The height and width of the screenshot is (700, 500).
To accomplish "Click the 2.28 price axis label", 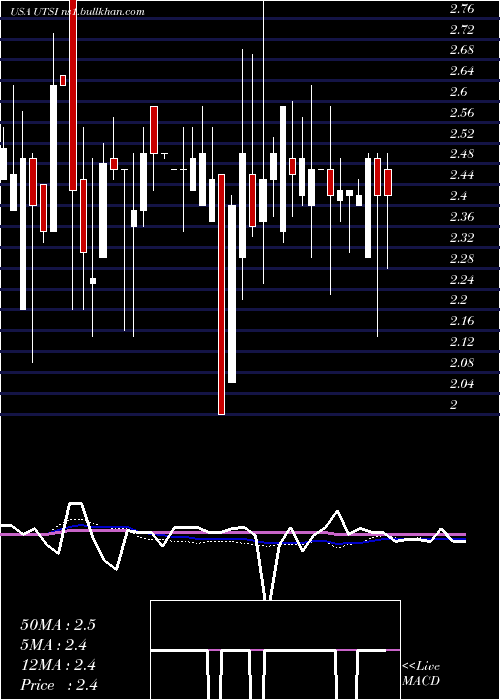I will [x=462, y=258].
